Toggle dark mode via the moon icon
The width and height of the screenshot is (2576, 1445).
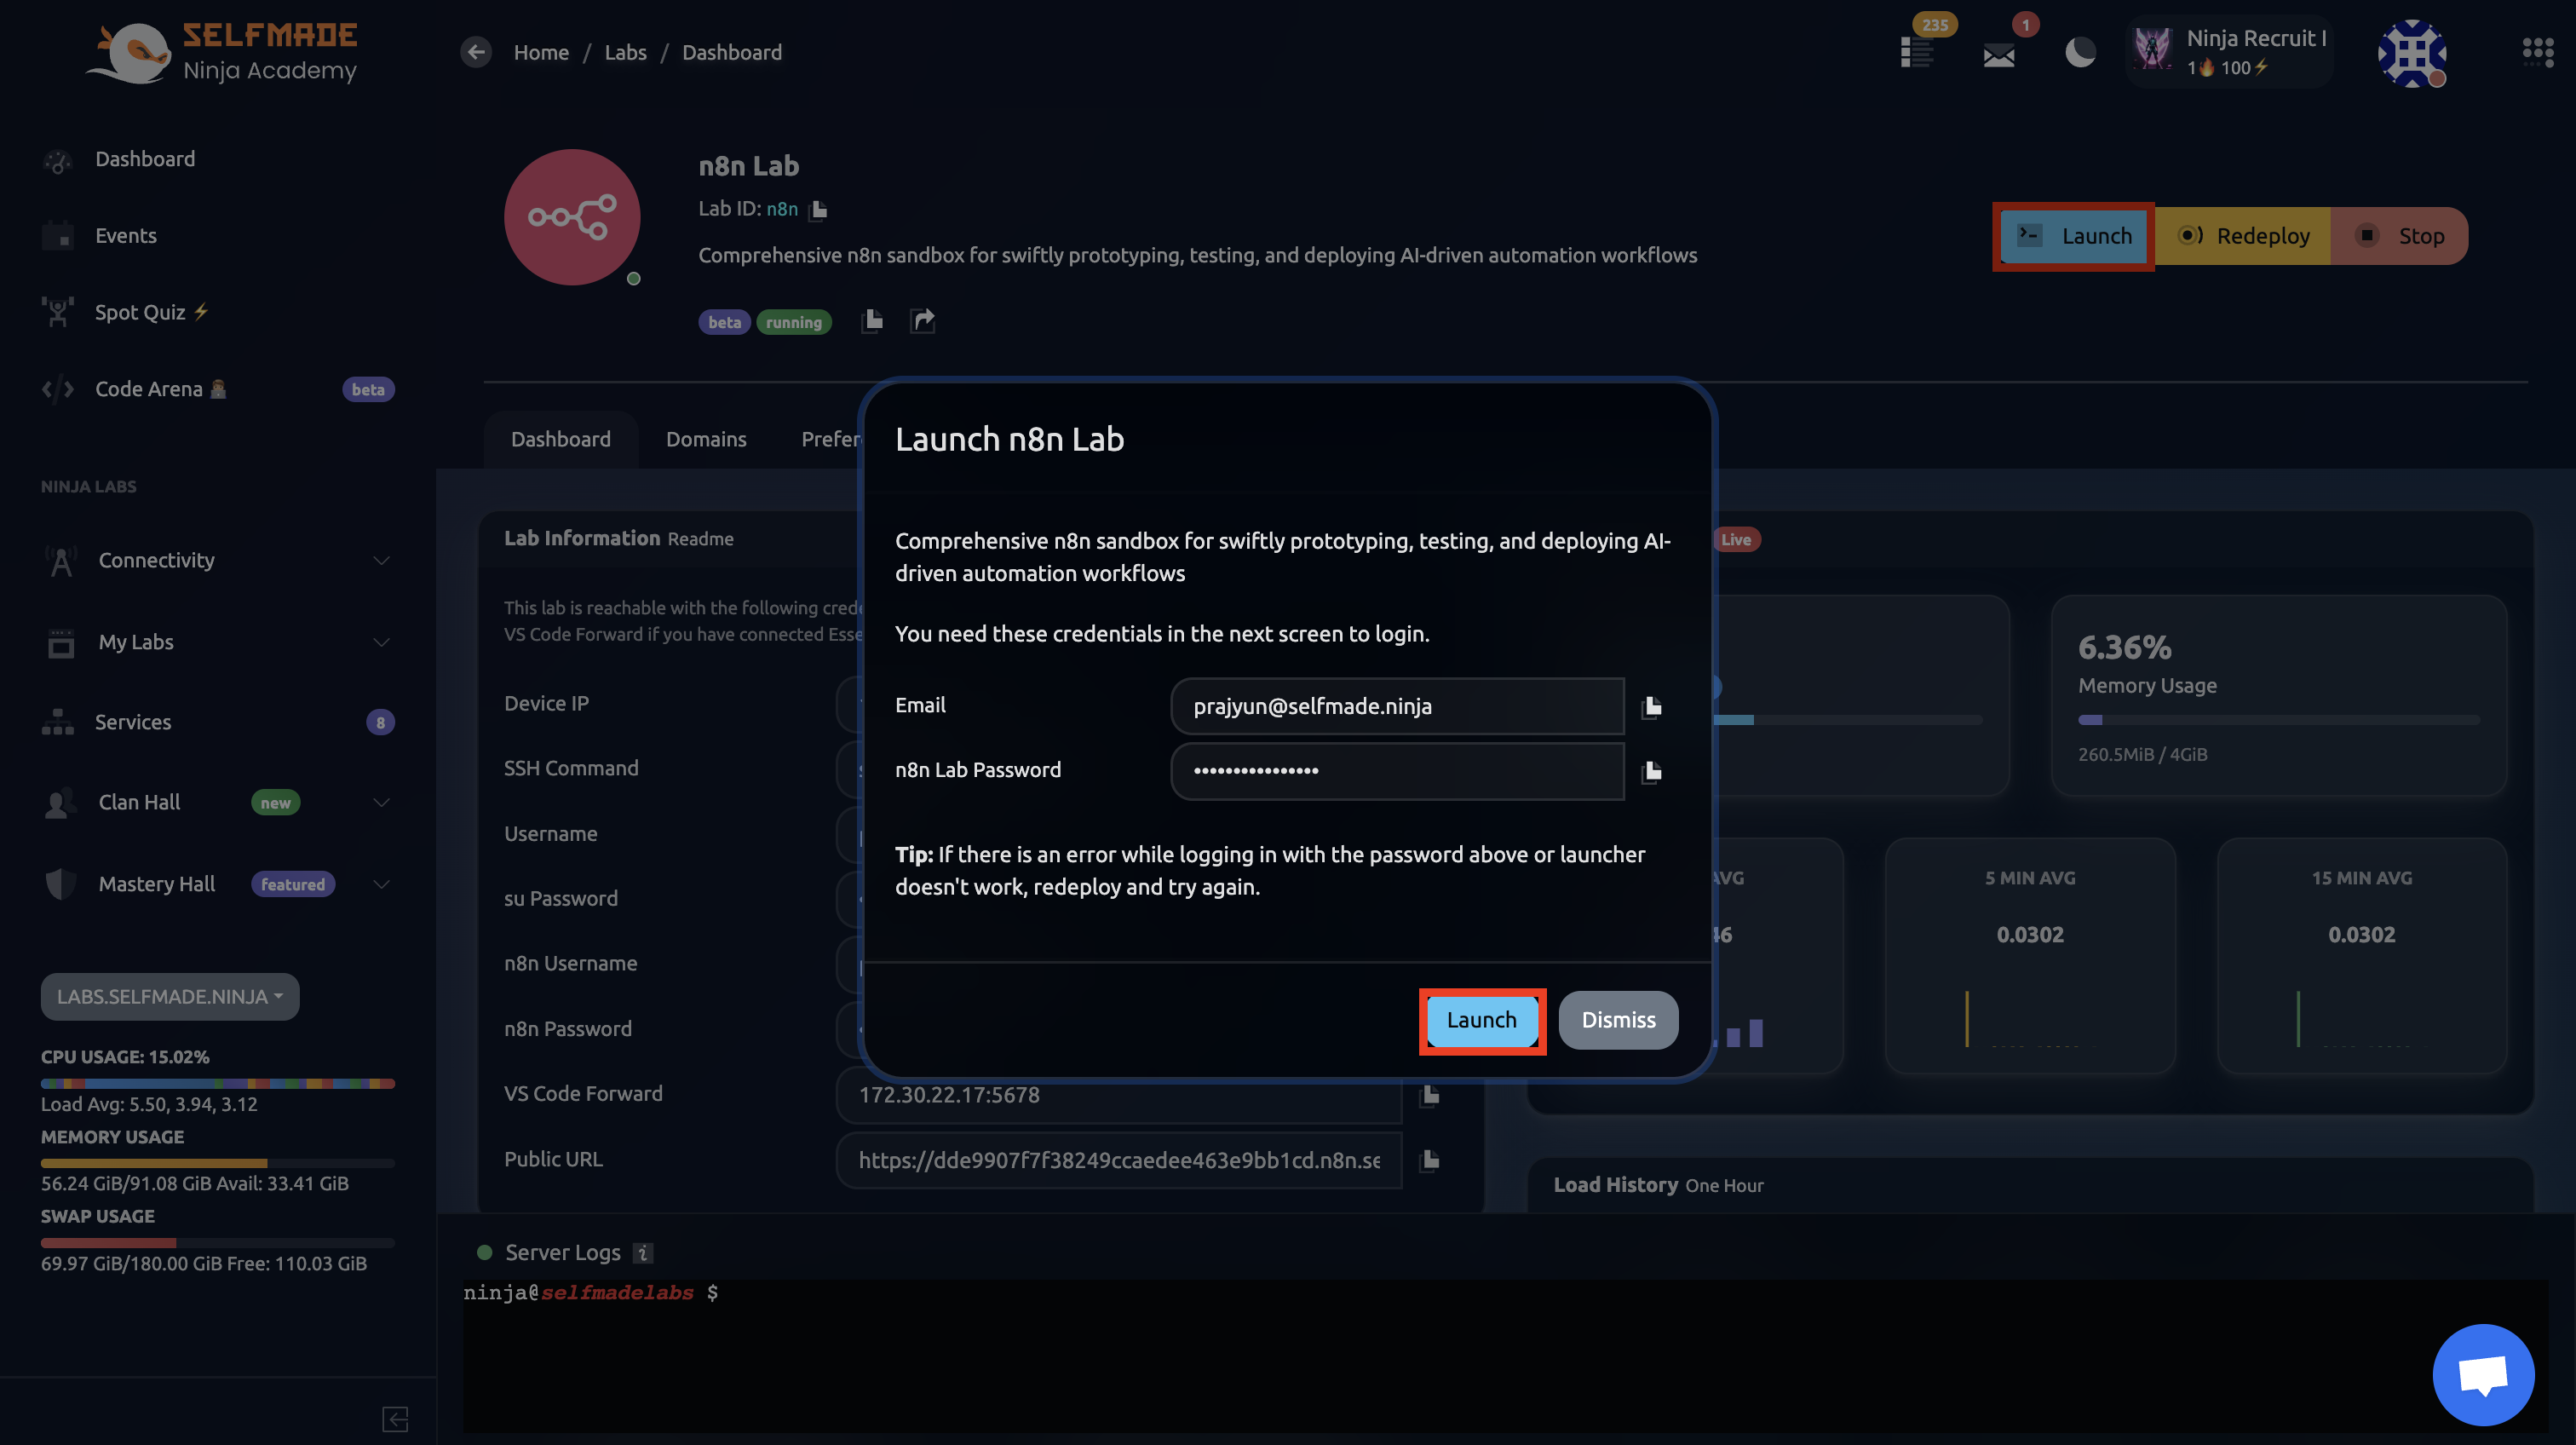click(x=2080, y=52)
